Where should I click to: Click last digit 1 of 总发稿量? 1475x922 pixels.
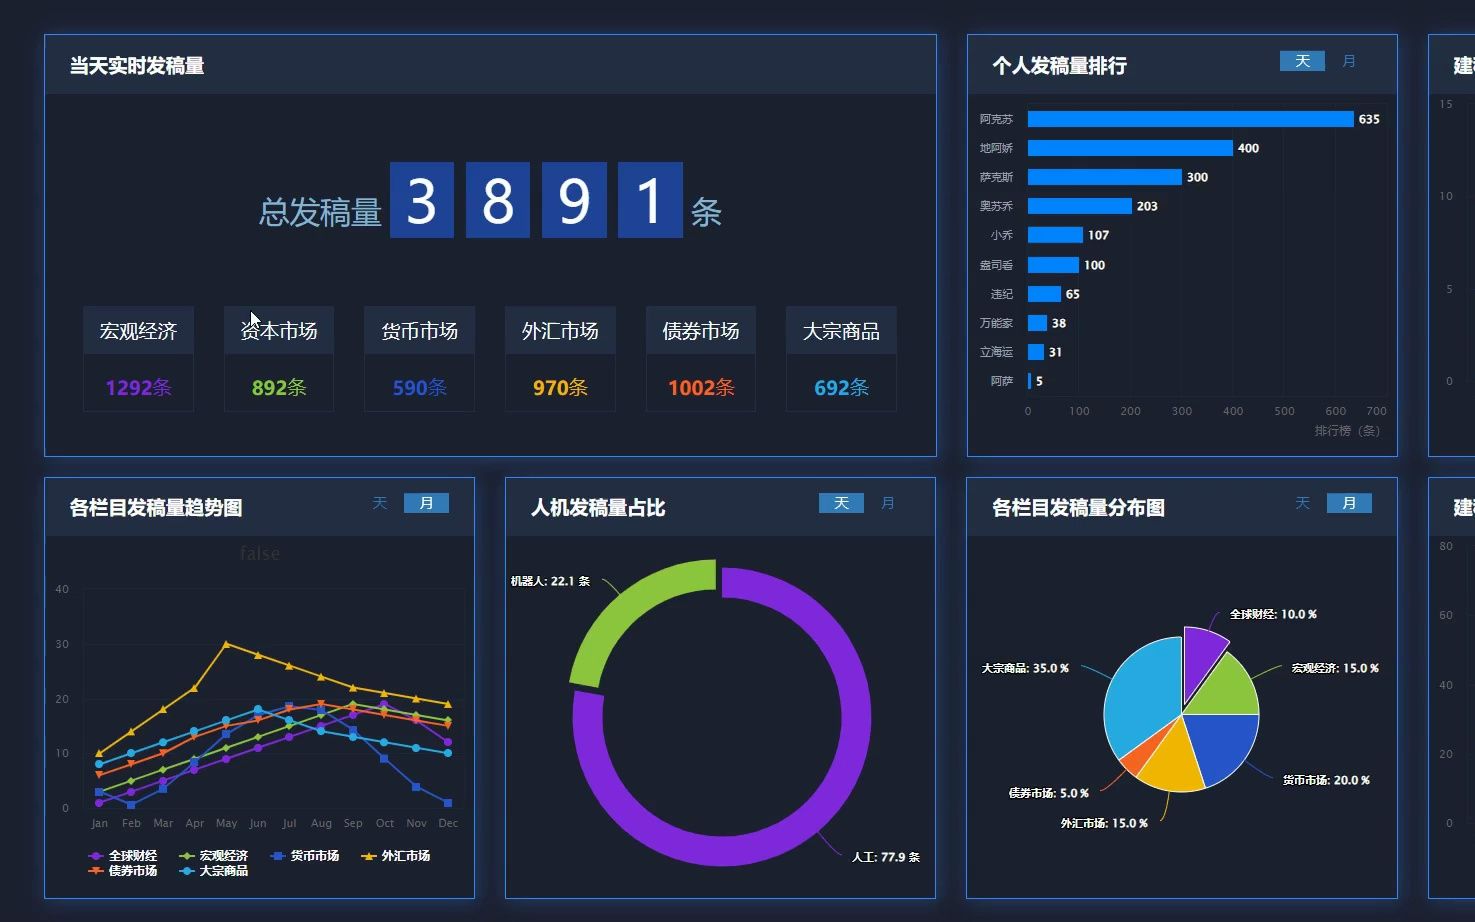coord(650,200)
